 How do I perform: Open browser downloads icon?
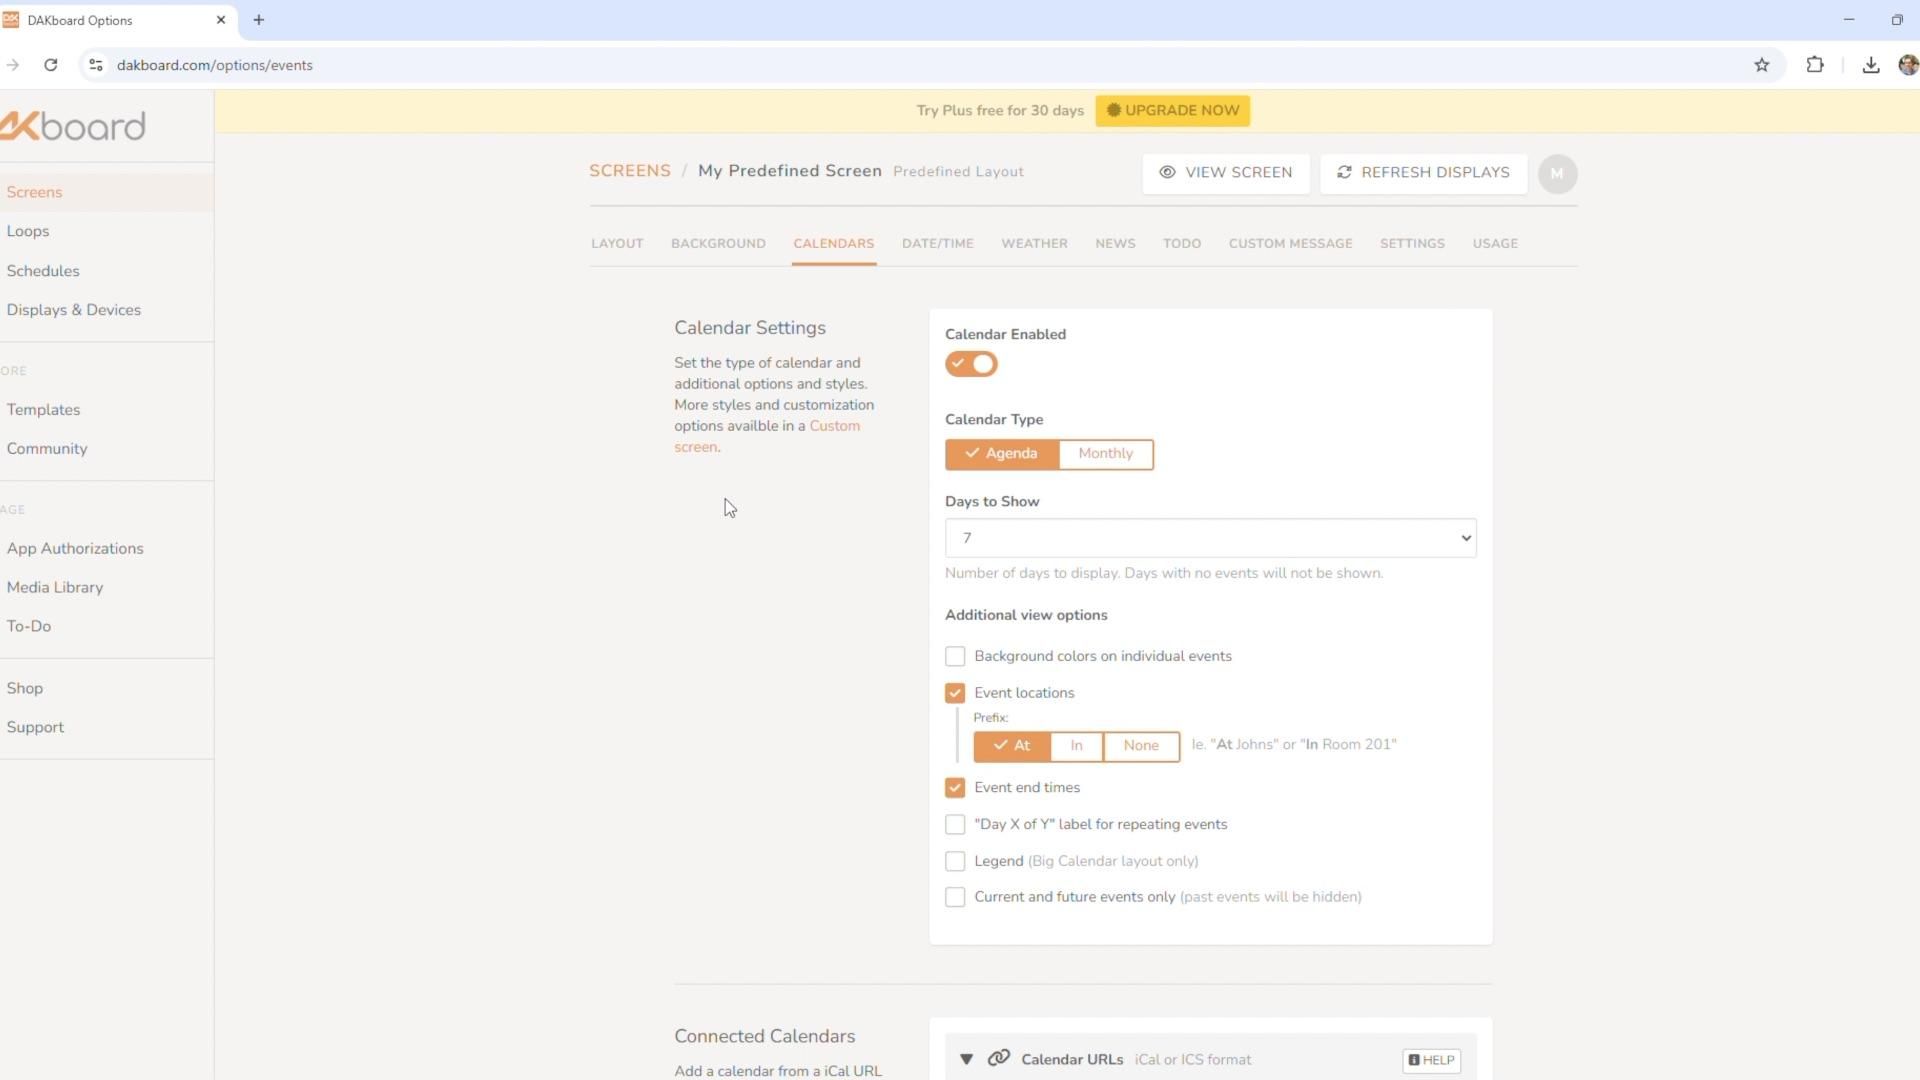[1870, 65]
